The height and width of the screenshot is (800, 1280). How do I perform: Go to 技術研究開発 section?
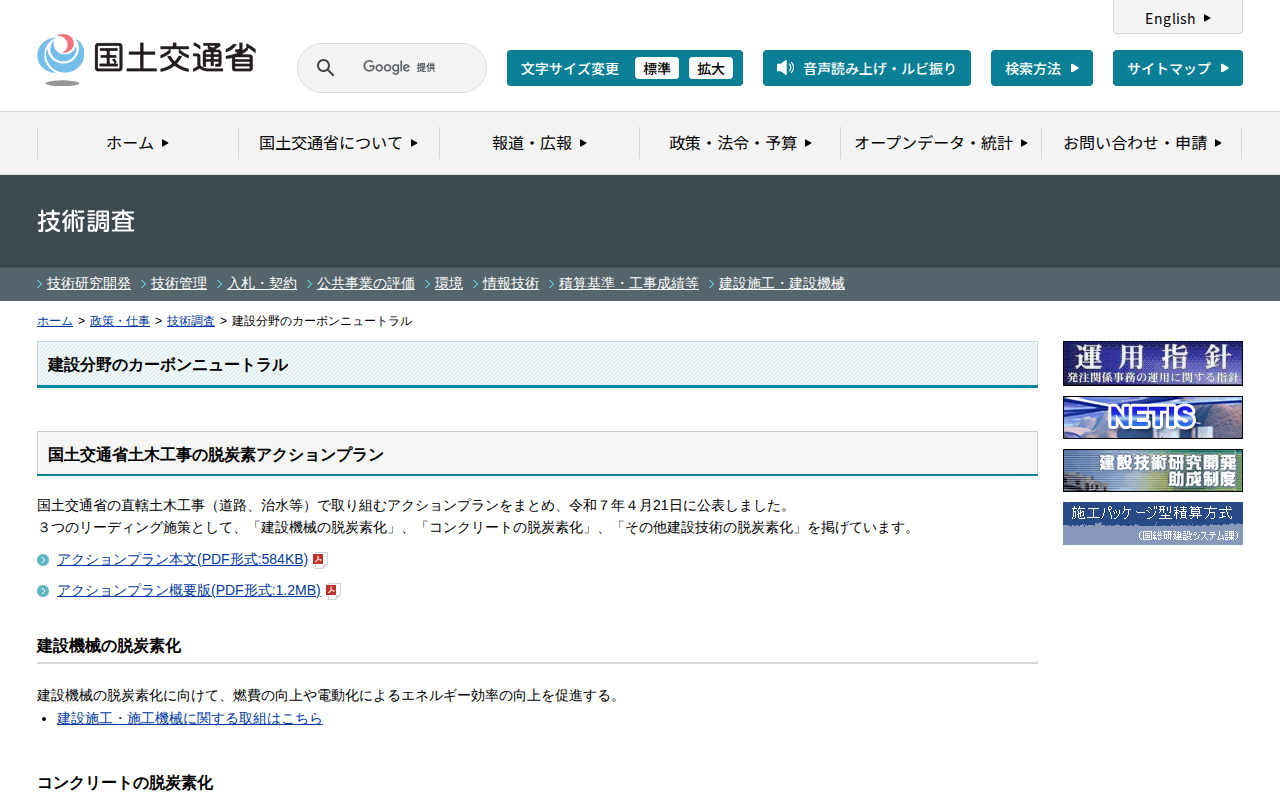(89, 283)
